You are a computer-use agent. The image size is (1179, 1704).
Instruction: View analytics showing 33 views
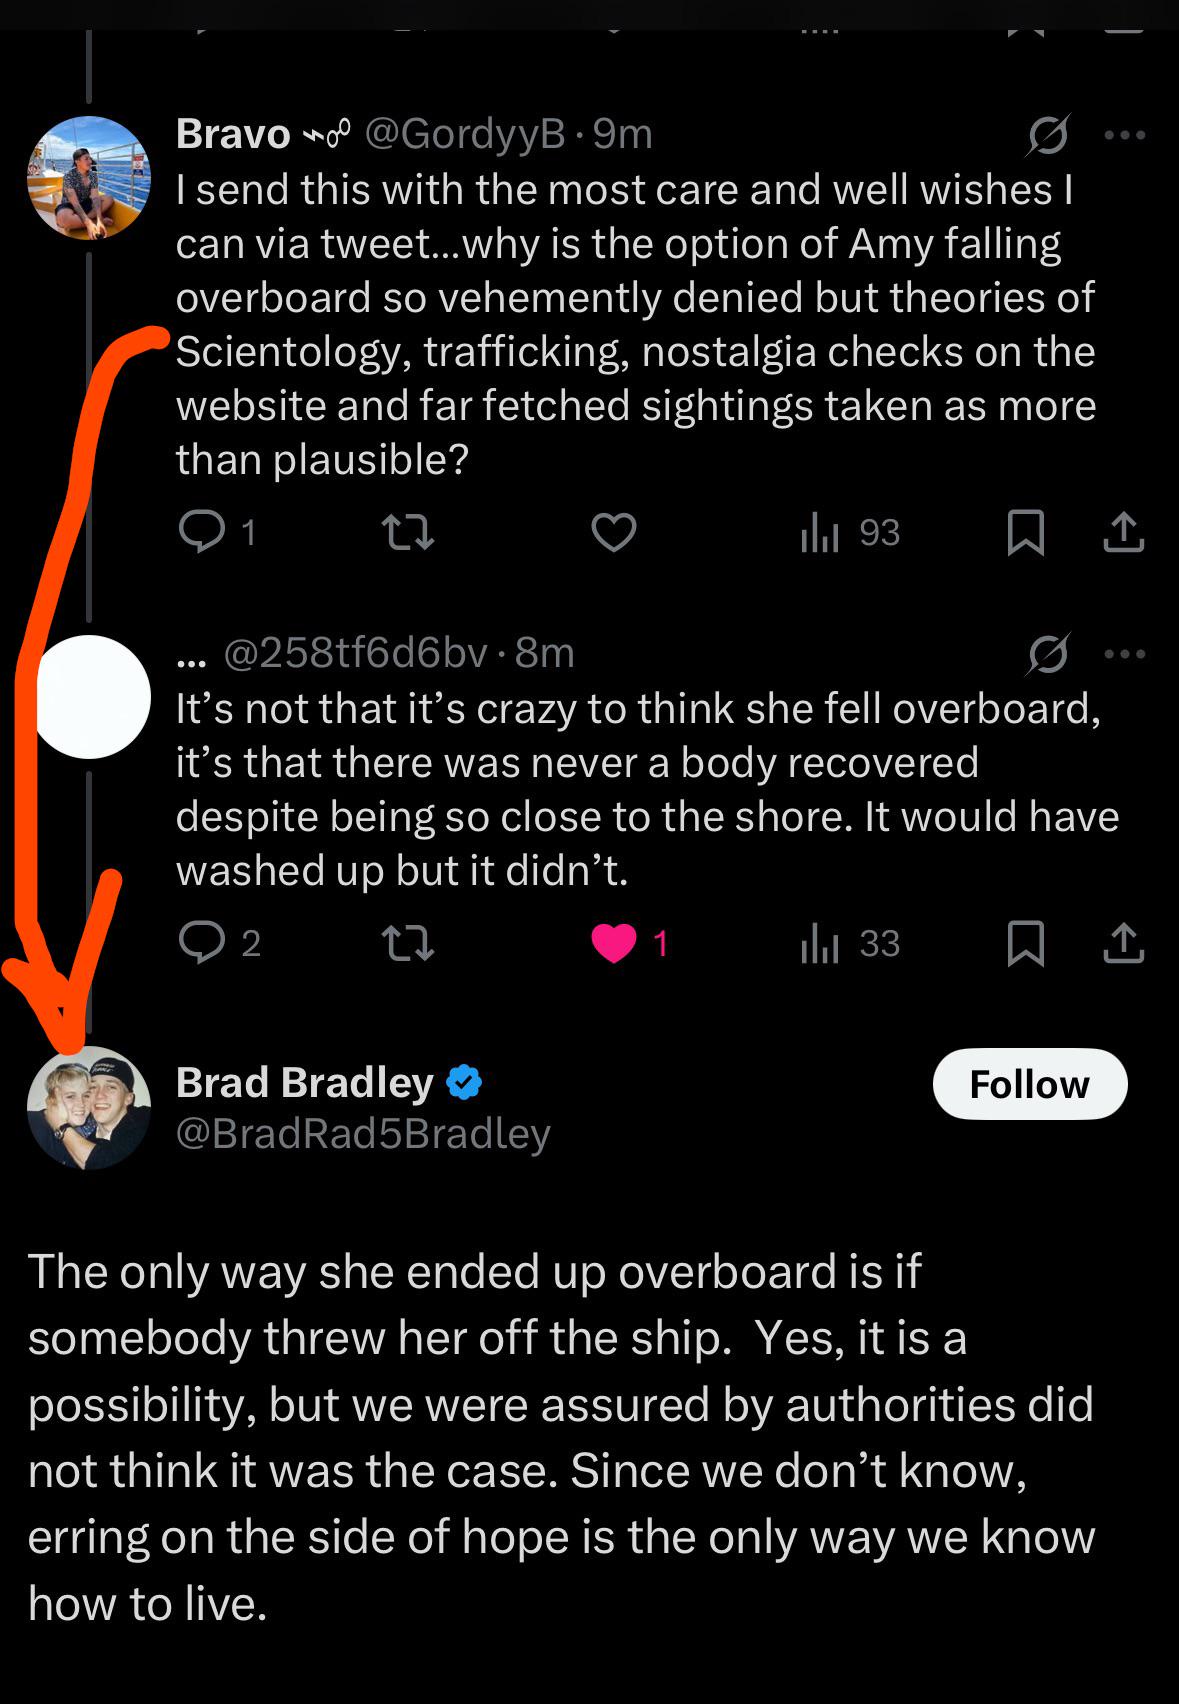[x=850, y=943]
